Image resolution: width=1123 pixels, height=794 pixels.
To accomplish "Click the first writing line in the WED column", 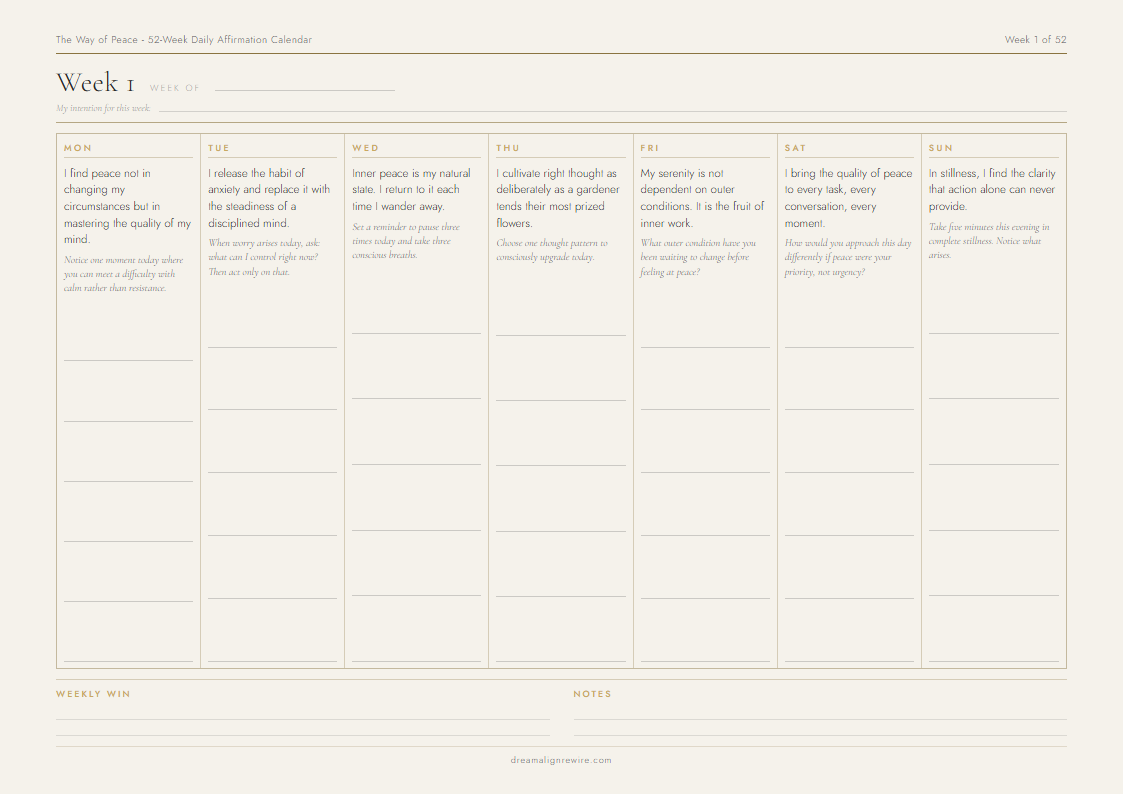I will click(x=416, y=333).
